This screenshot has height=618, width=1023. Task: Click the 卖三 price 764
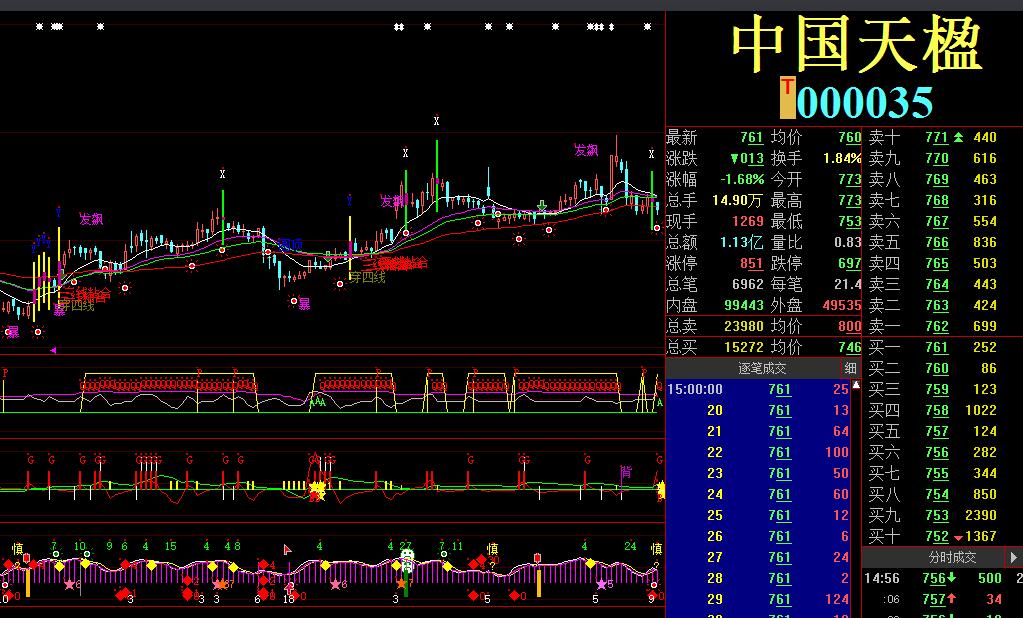coord(937,284)
